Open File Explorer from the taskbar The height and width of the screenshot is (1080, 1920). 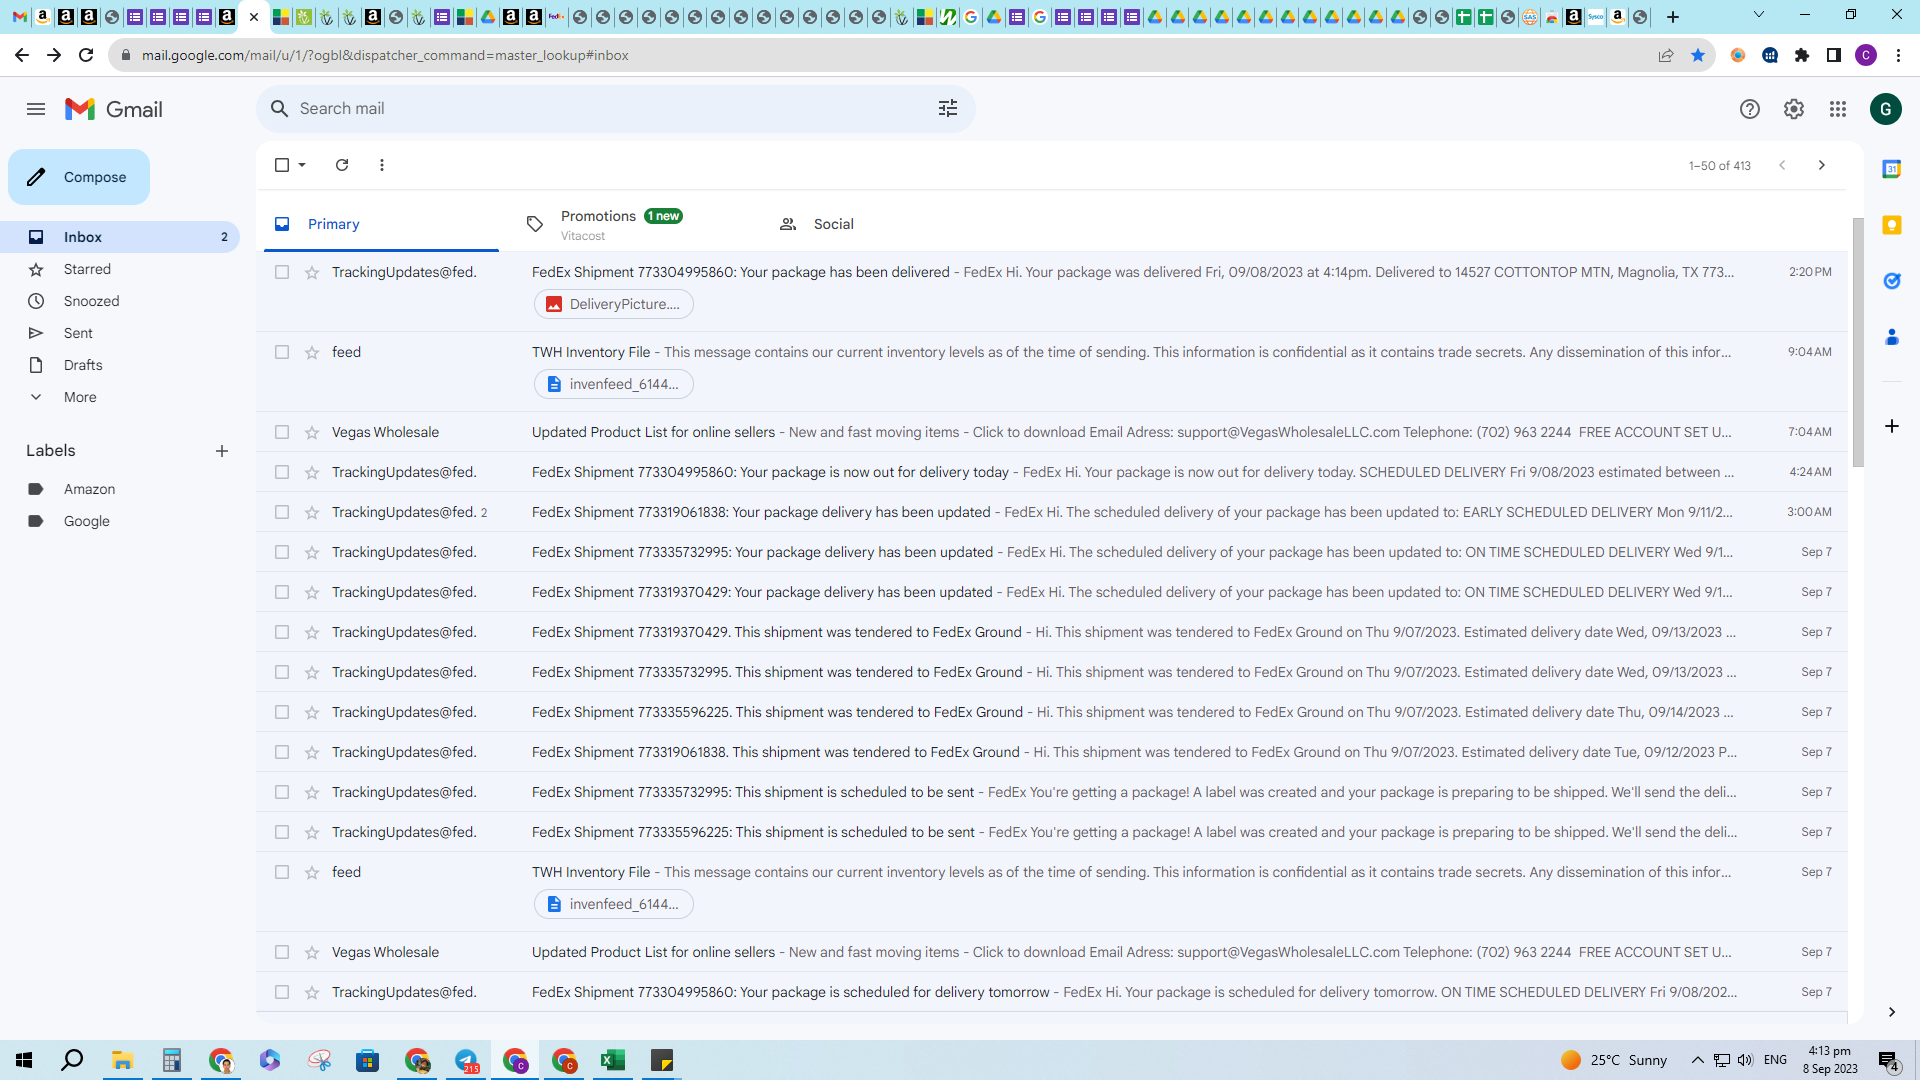click(x=122, y=1060)
